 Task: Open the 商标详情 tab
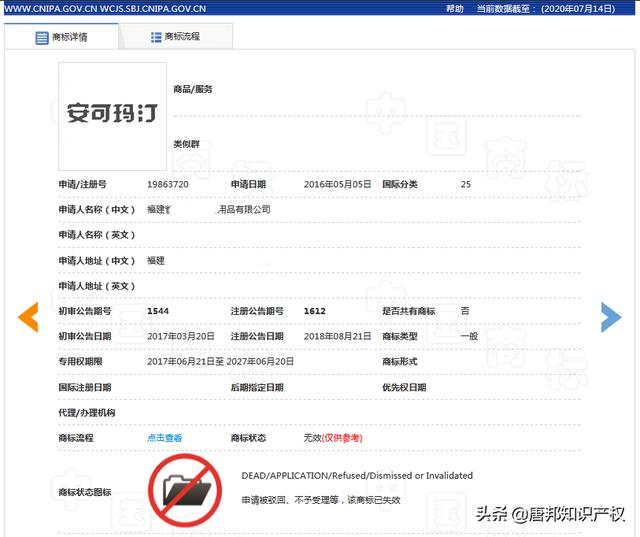point(62,37)
